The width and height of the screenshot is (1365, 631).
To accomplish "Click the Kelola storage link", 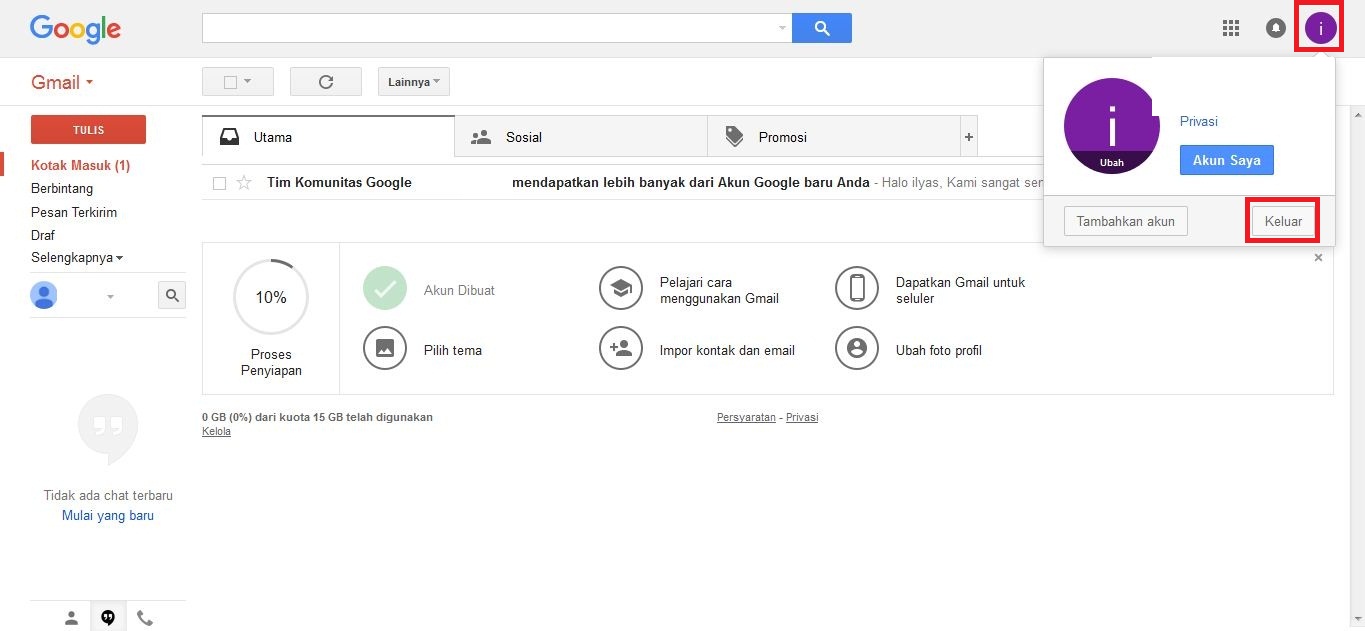I will click(216, 432).
